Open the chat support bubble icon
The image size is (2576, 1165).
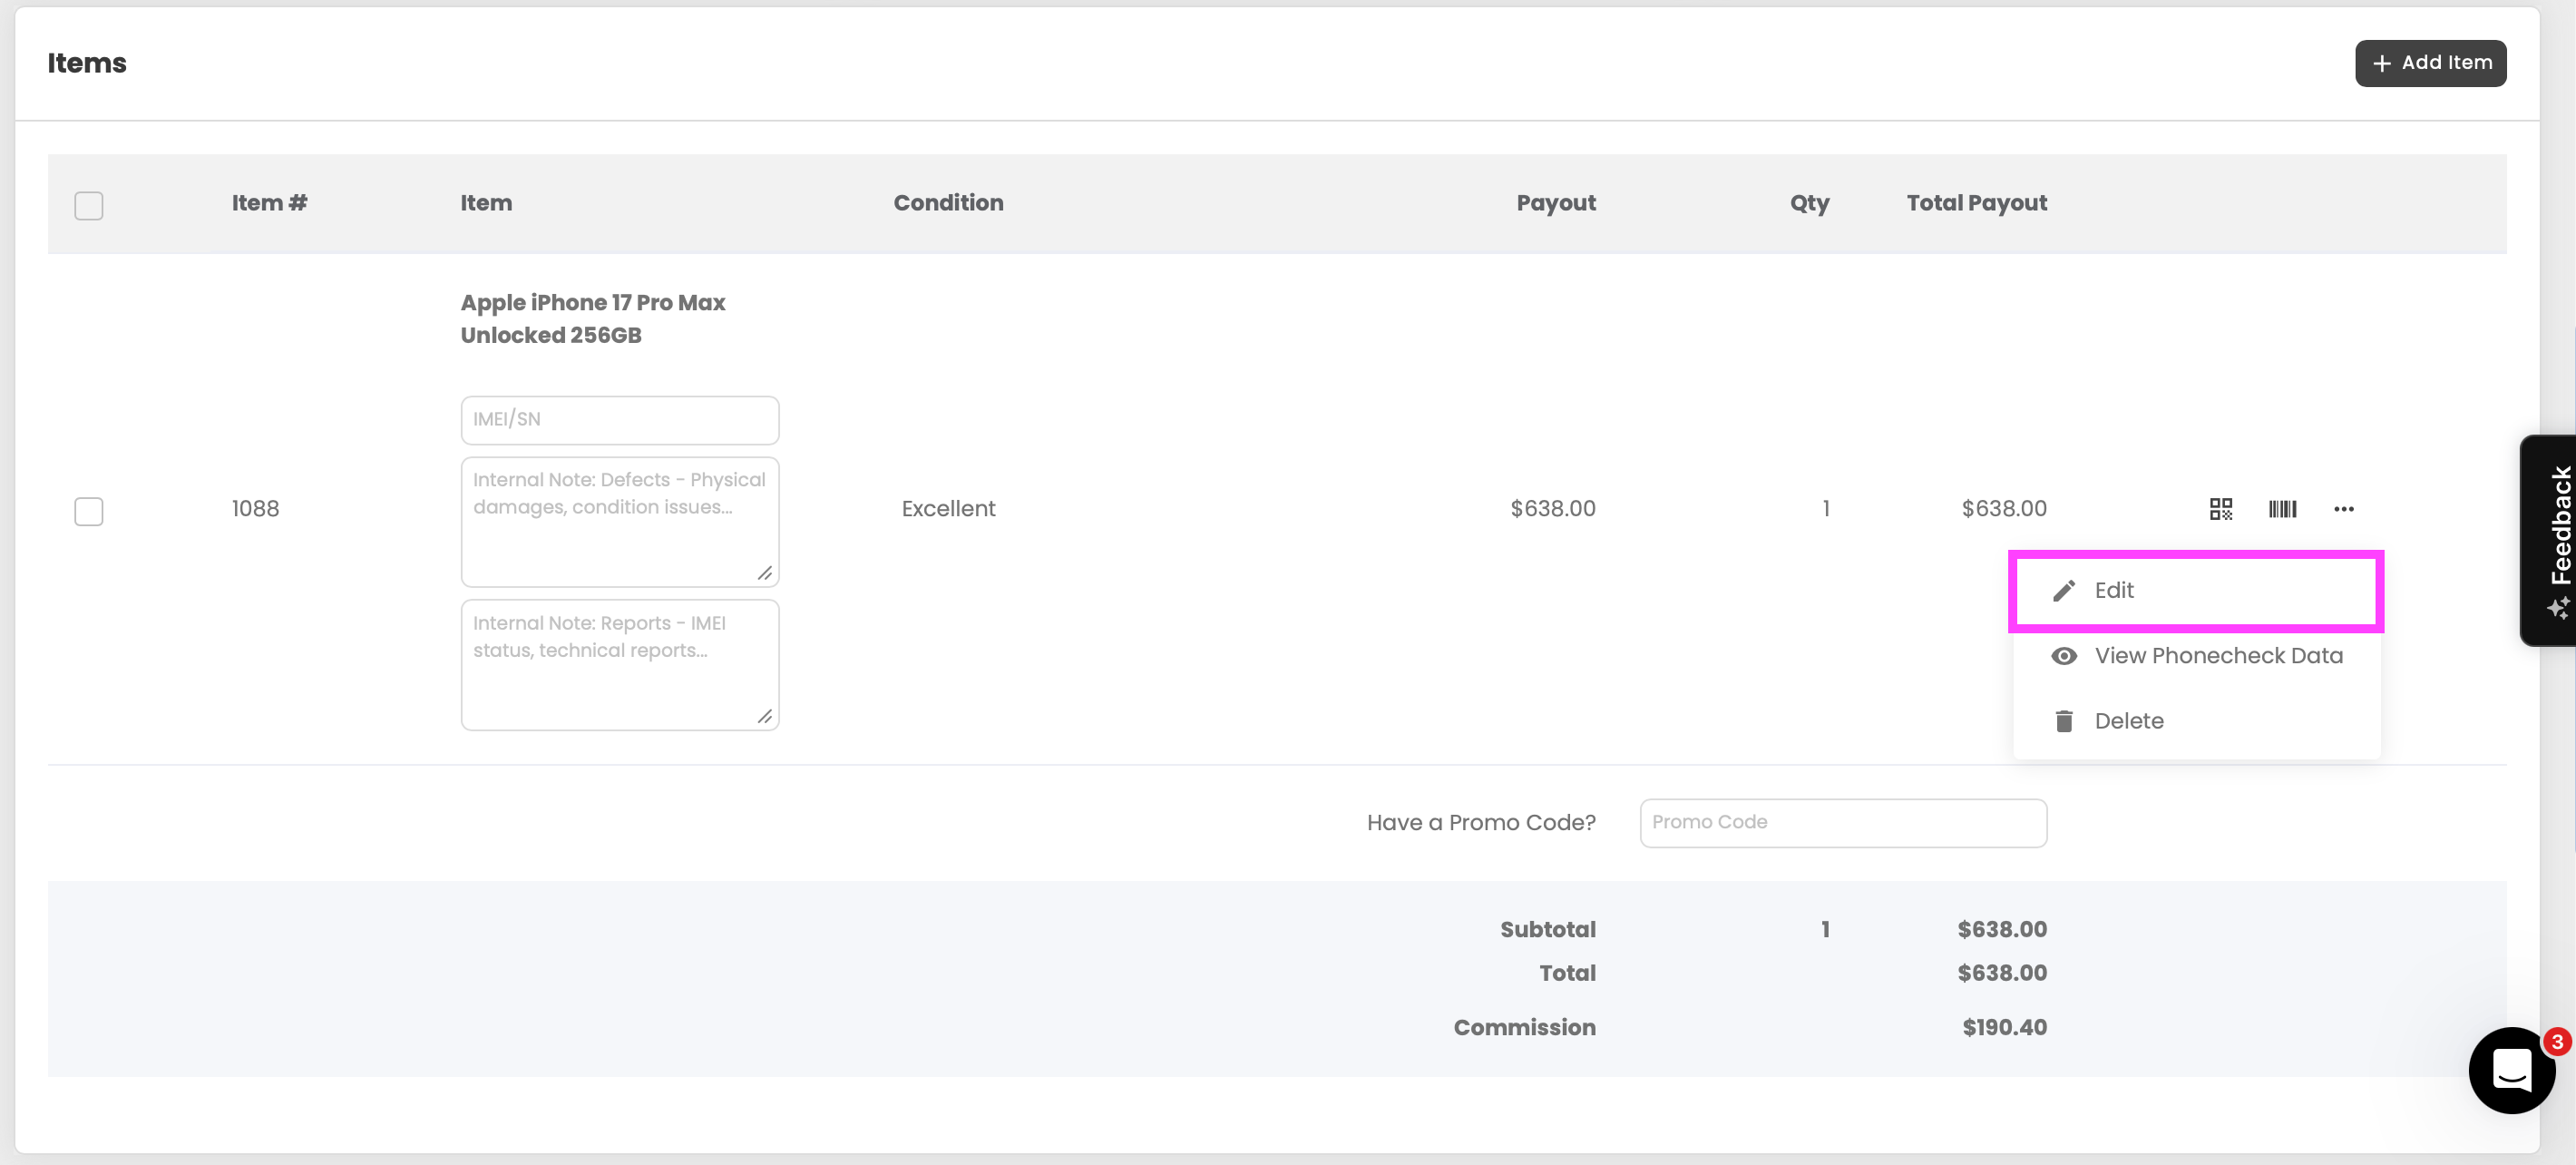coord(2511,1070)
